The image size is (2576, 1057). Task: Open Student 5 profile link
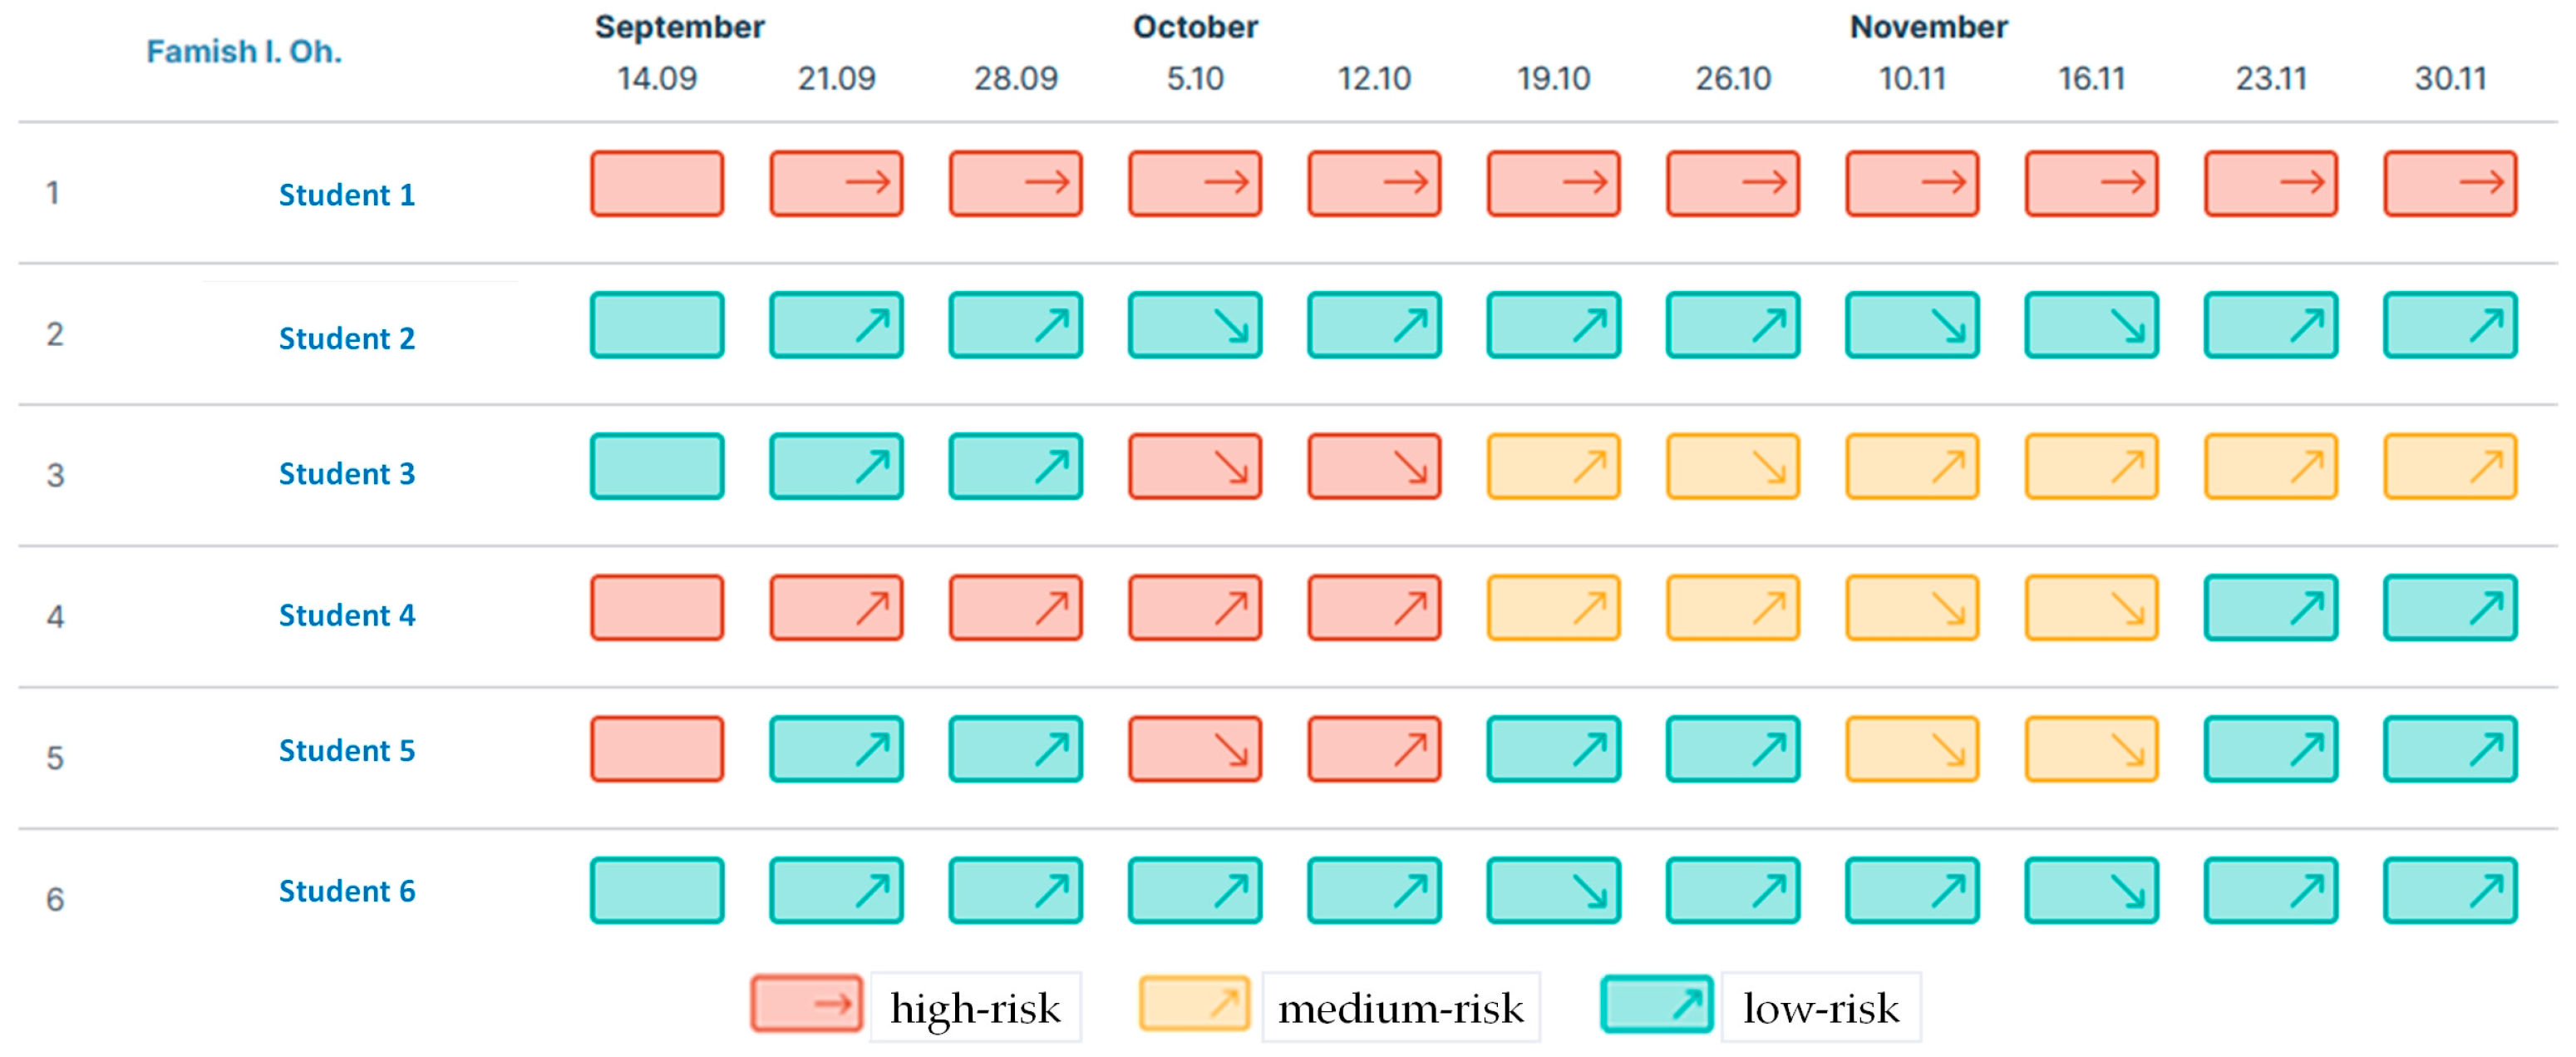point(347,750)
